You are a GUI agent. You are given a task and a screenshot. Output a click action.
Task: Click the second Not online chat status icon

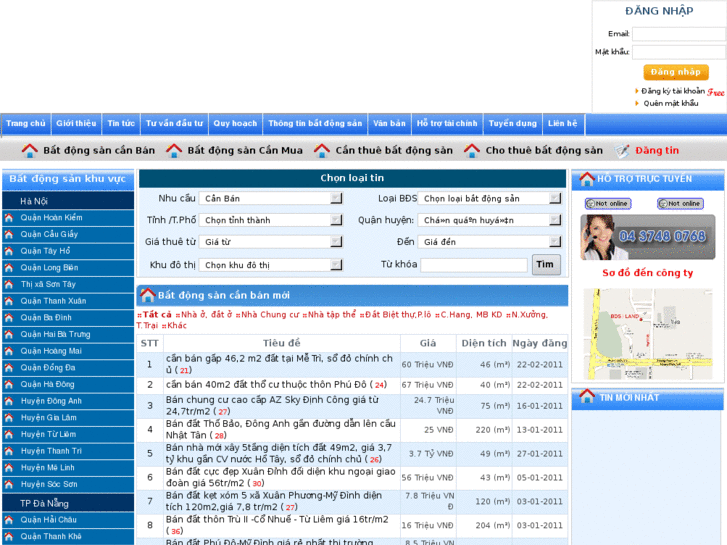tap(680, 204)
